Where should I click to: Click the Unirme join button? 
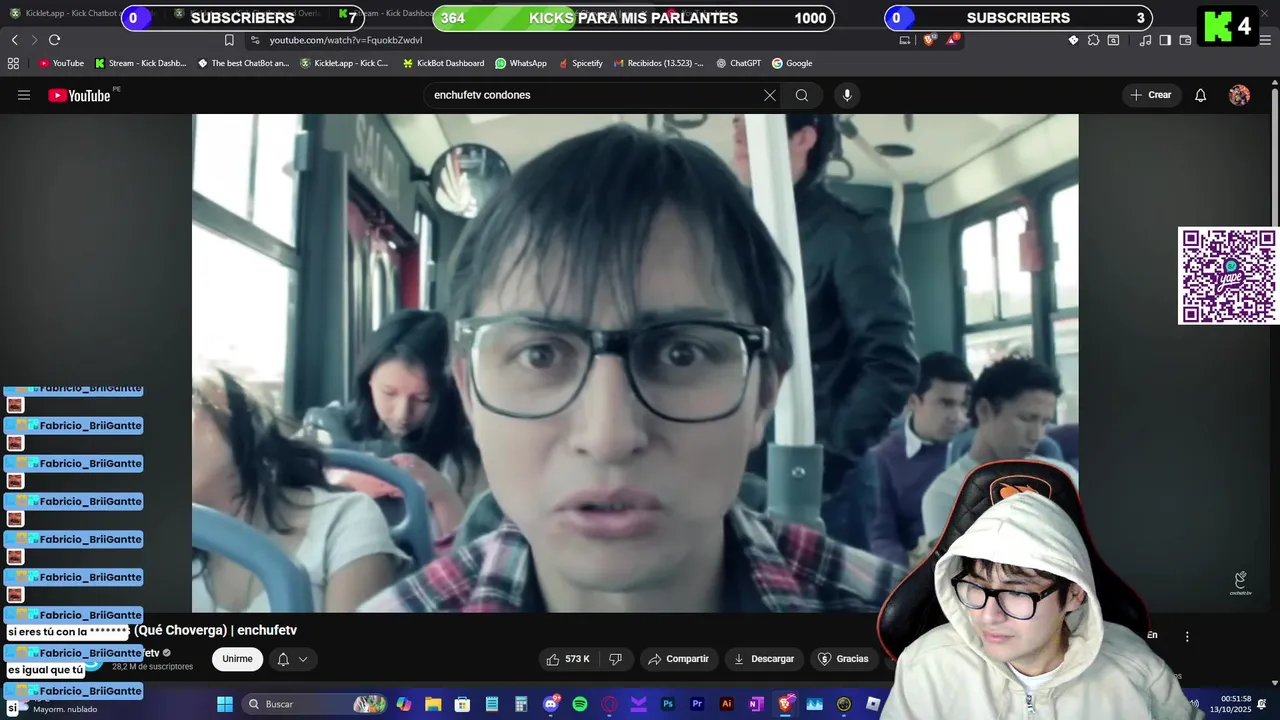coord(237,659)
